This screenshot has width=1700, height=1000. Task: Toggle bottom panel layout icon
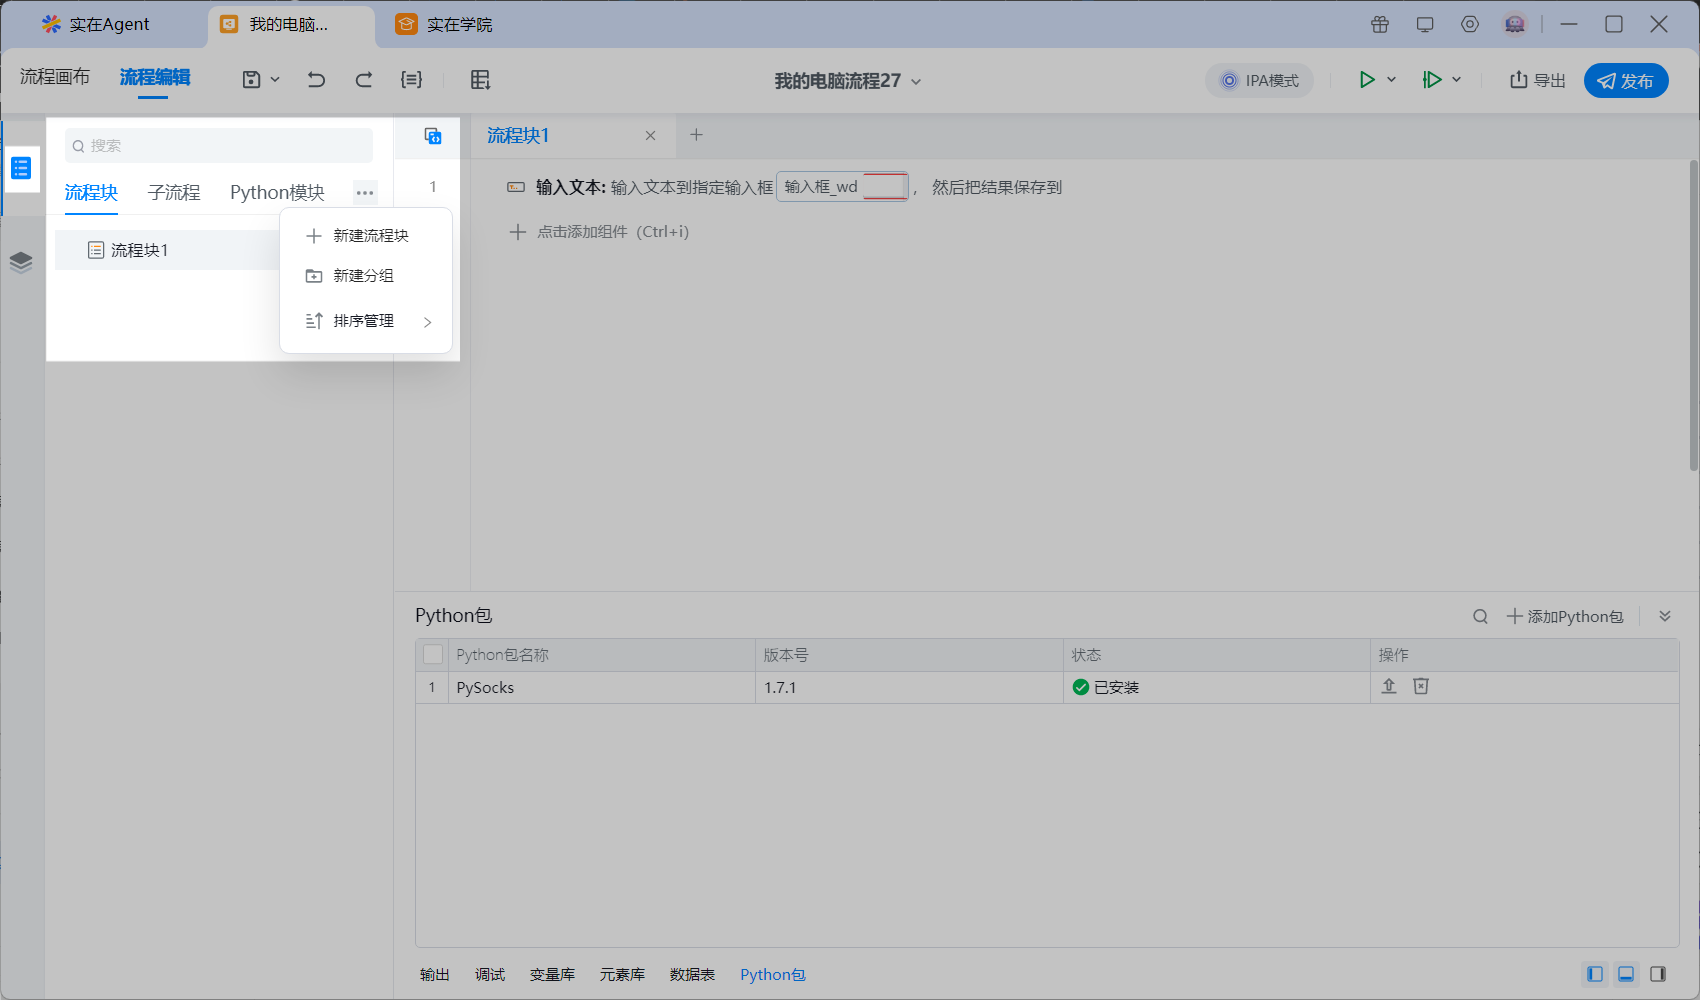(1626, 974)
